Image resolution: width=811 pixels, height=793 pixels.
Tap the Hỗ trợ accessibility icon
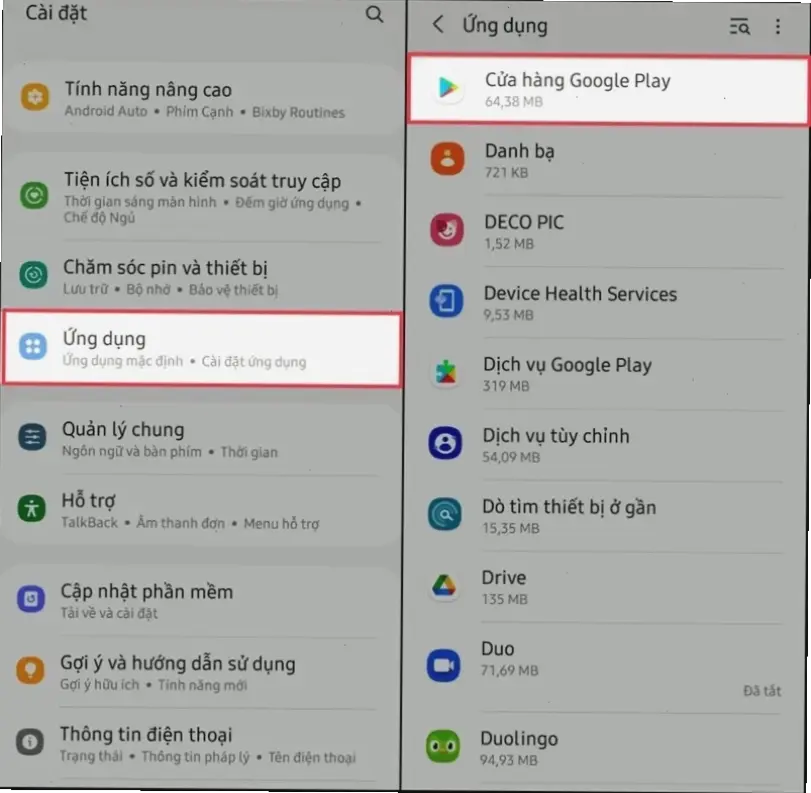[x=32, y=508]
